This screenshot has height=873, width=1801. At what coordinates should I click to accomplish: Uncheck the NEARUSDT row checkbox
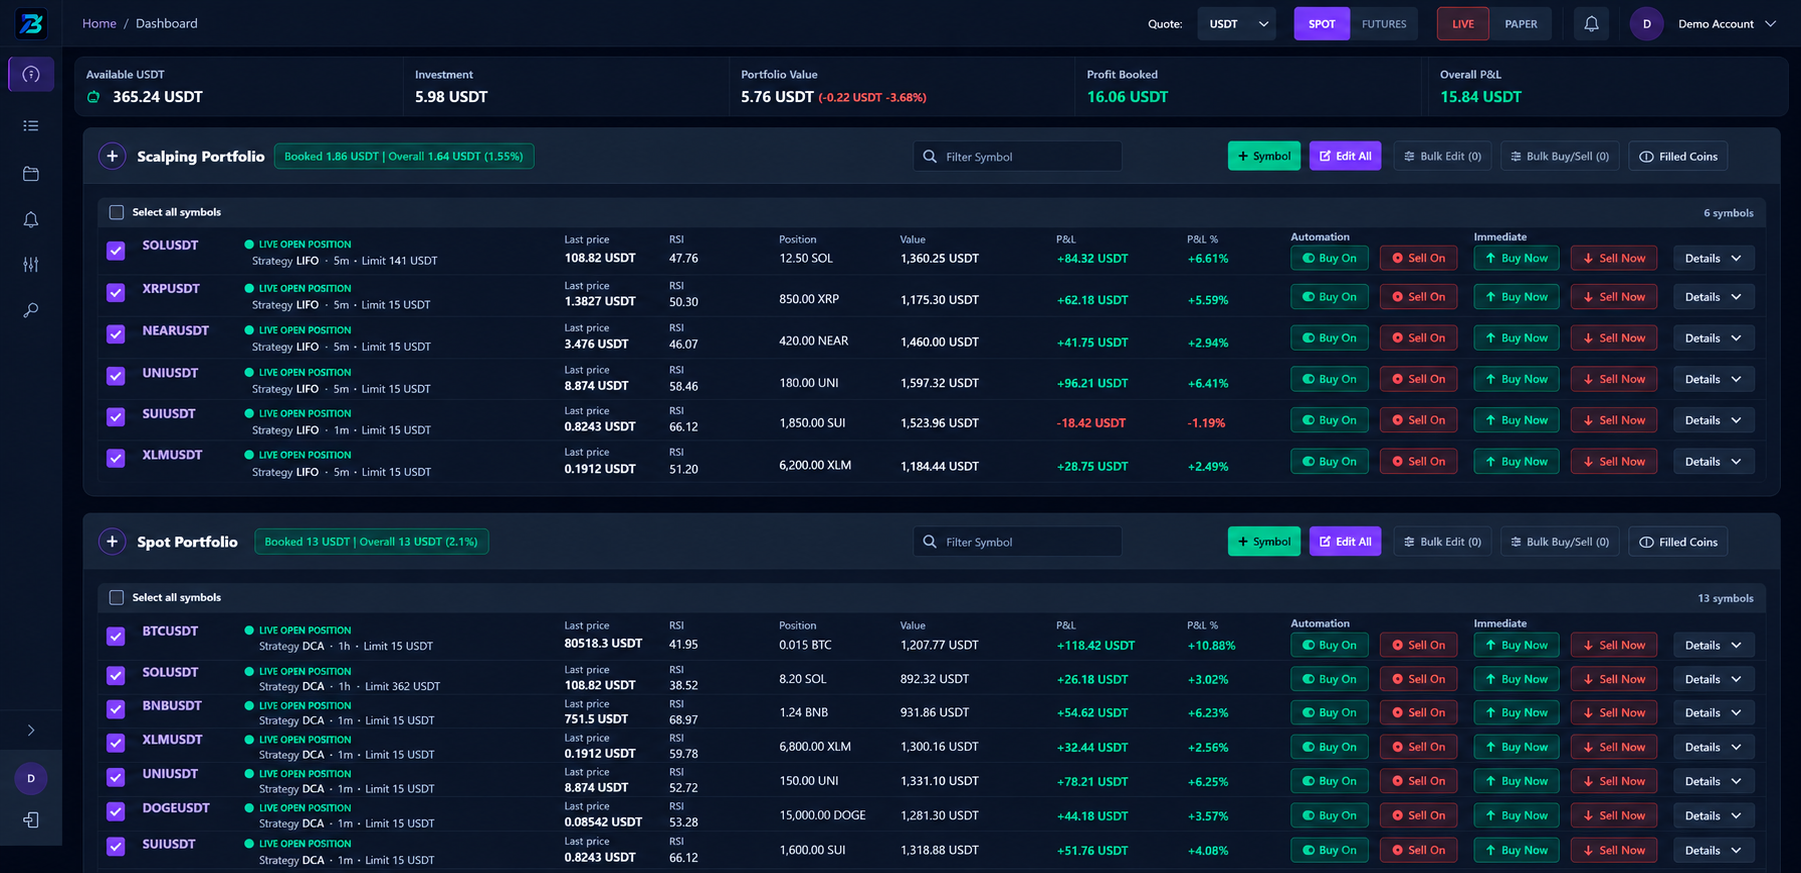click(116, 334)
